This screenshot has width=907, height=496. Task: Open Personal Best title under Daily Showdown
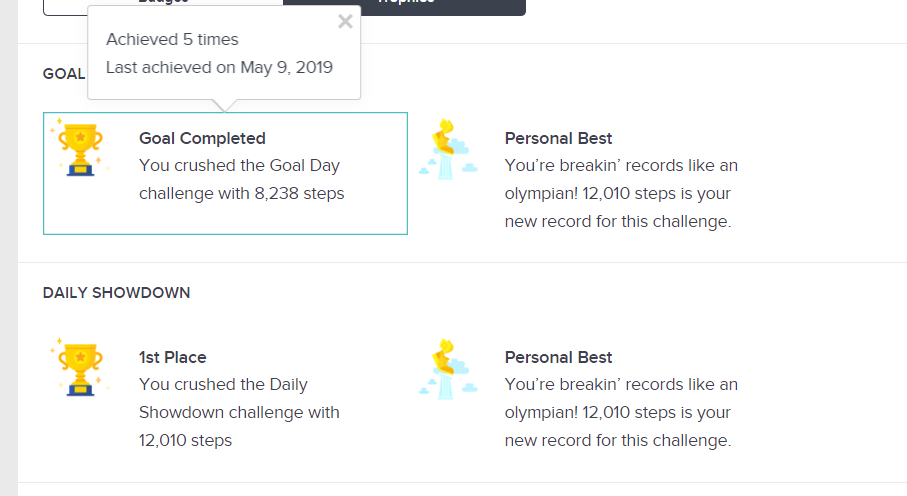coord(558,357)
